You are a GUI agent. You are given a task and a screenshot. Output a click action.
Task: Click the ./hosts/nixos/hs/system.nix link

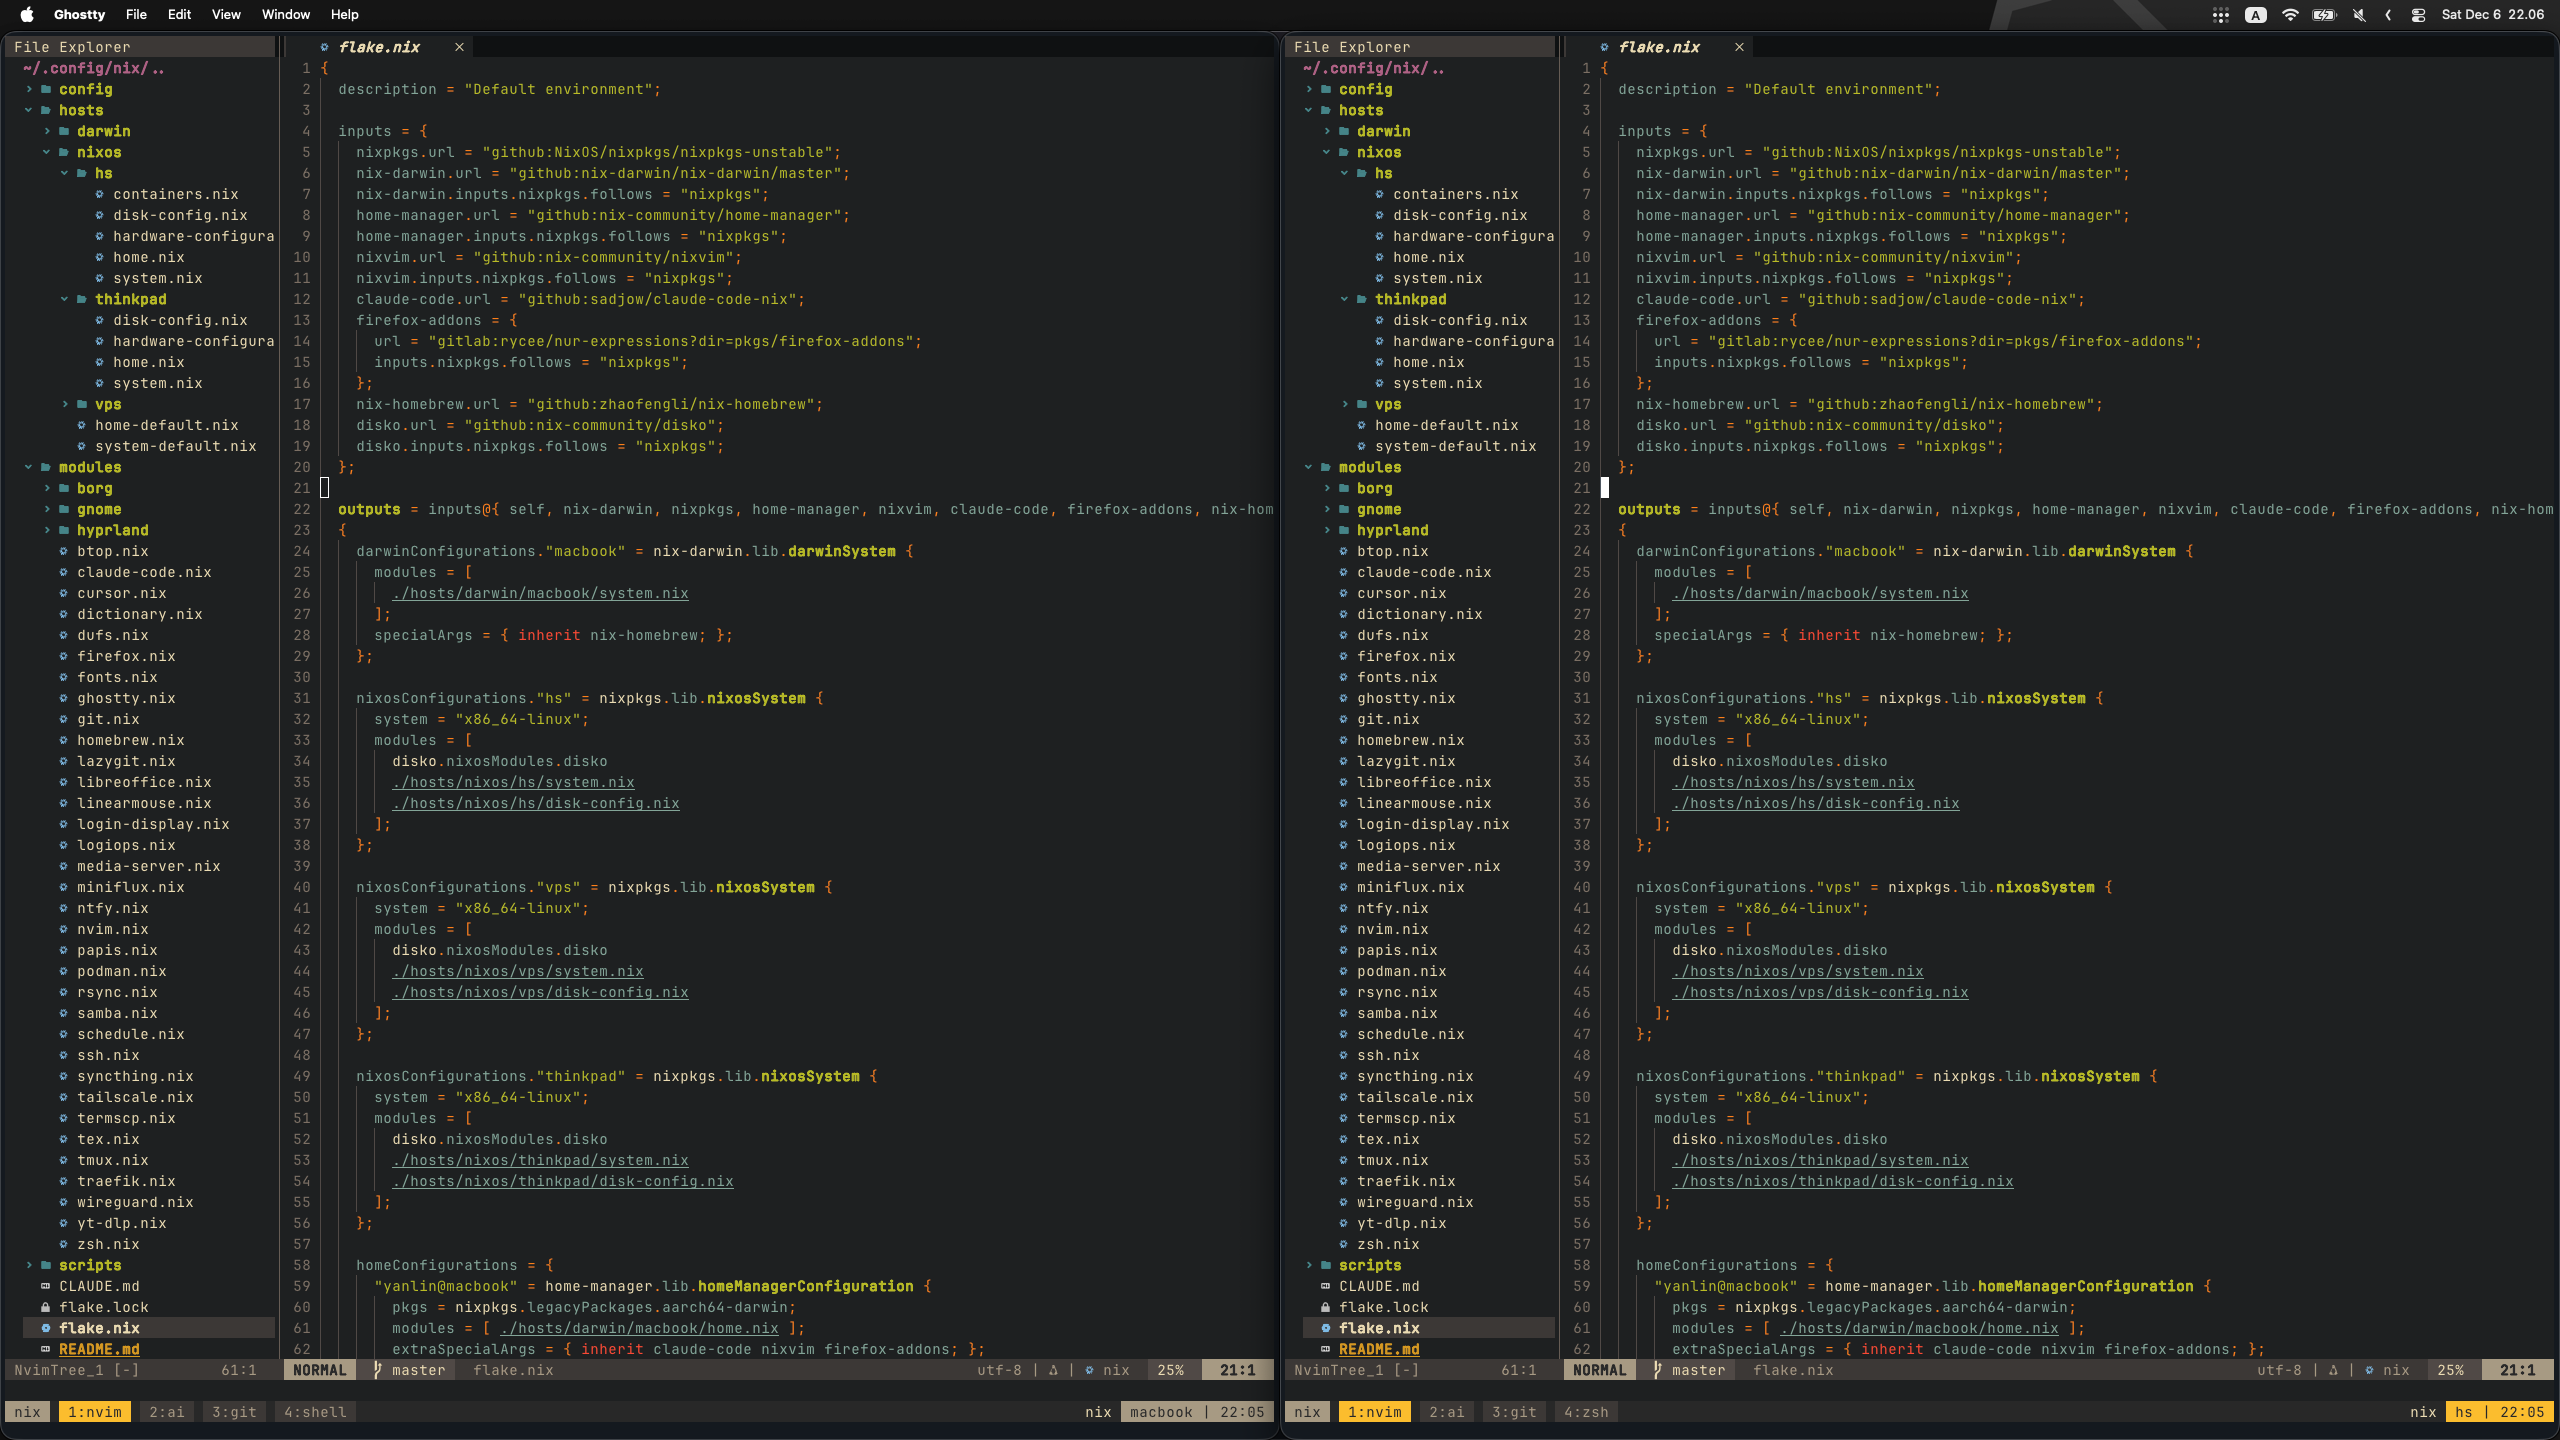[512, 782]
